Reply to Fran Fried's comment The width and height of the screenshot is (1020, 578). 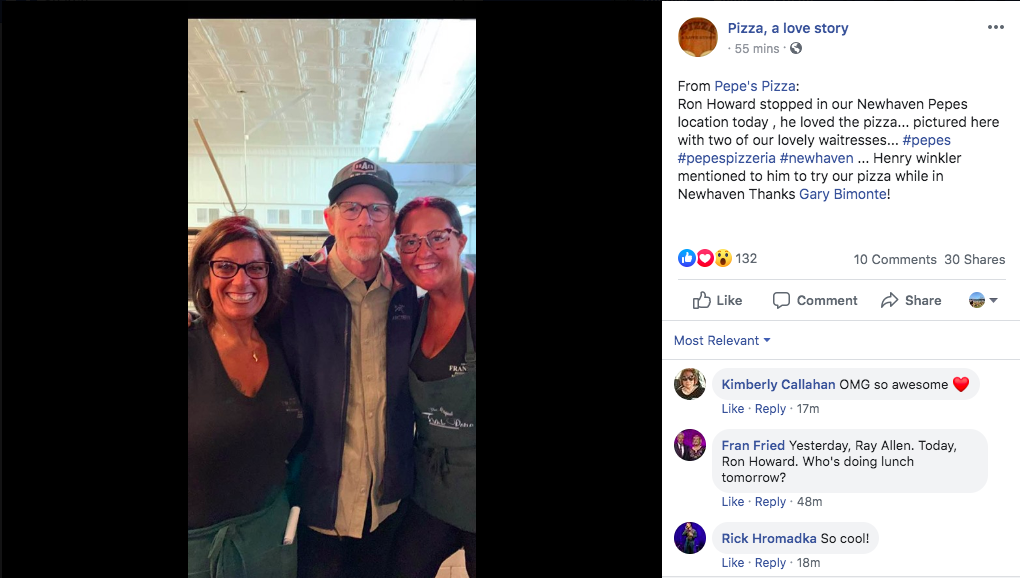(x=770, y=501)
